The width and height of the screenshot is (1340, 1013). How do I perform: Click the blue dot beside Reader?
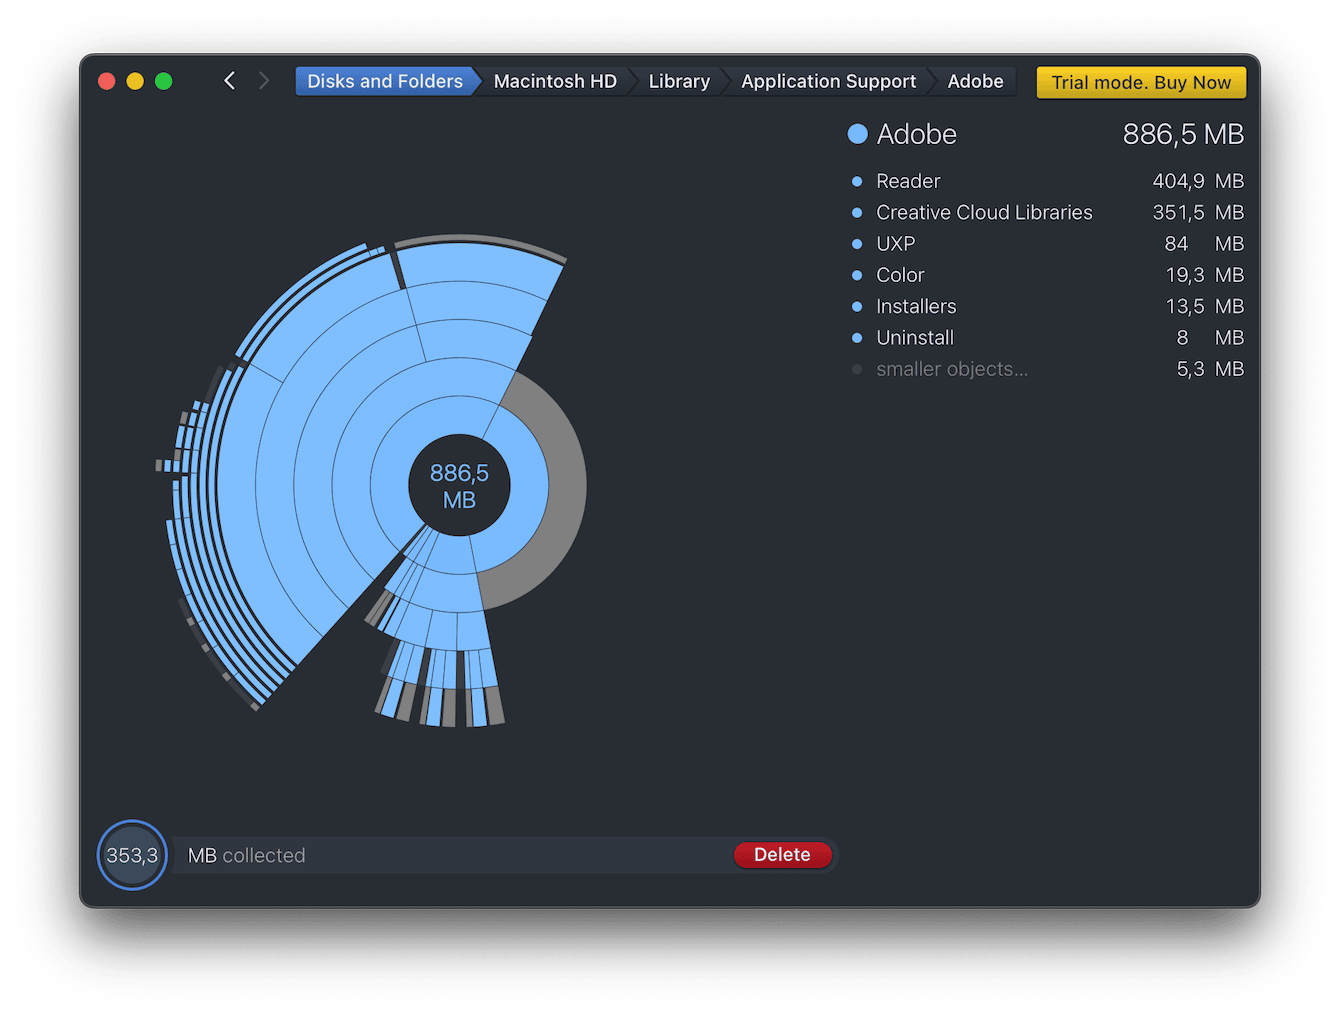click(x=858, y=181)
